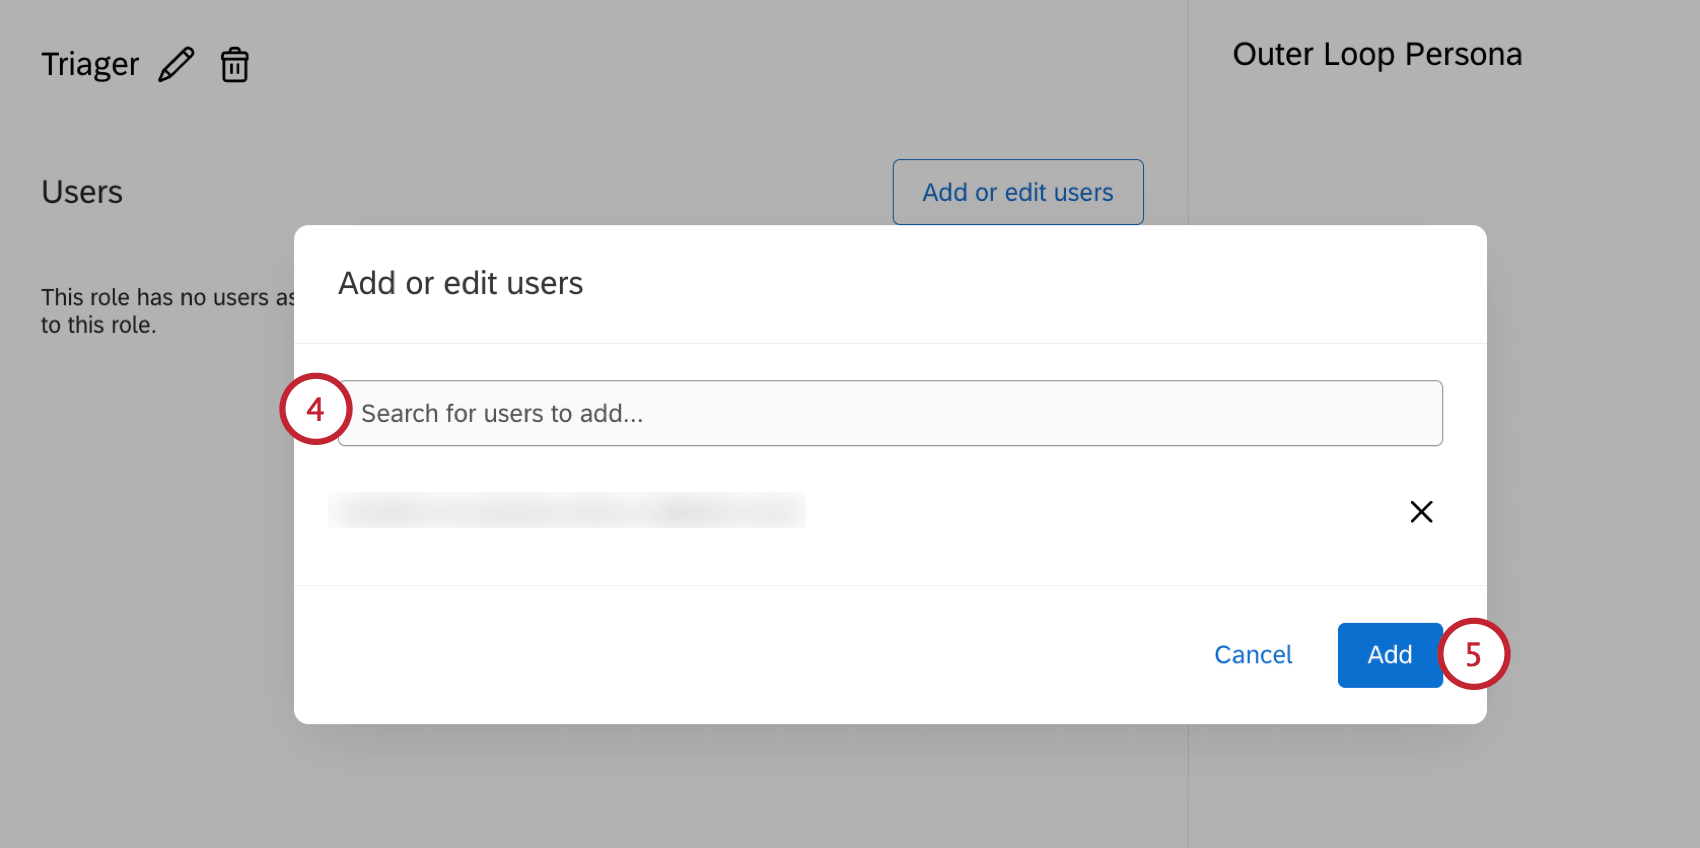Select the blurred user name entry

point(567,510)
